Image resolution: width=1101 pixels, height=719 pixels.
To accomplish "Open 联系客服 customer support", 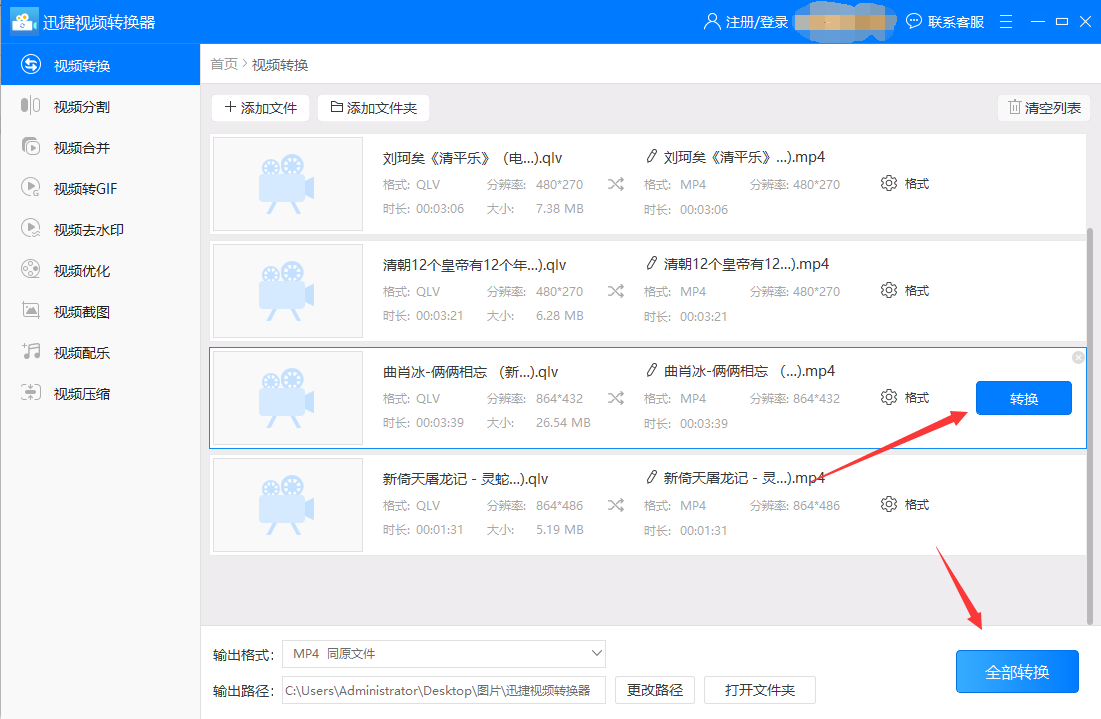I will (x=945, y=22).
